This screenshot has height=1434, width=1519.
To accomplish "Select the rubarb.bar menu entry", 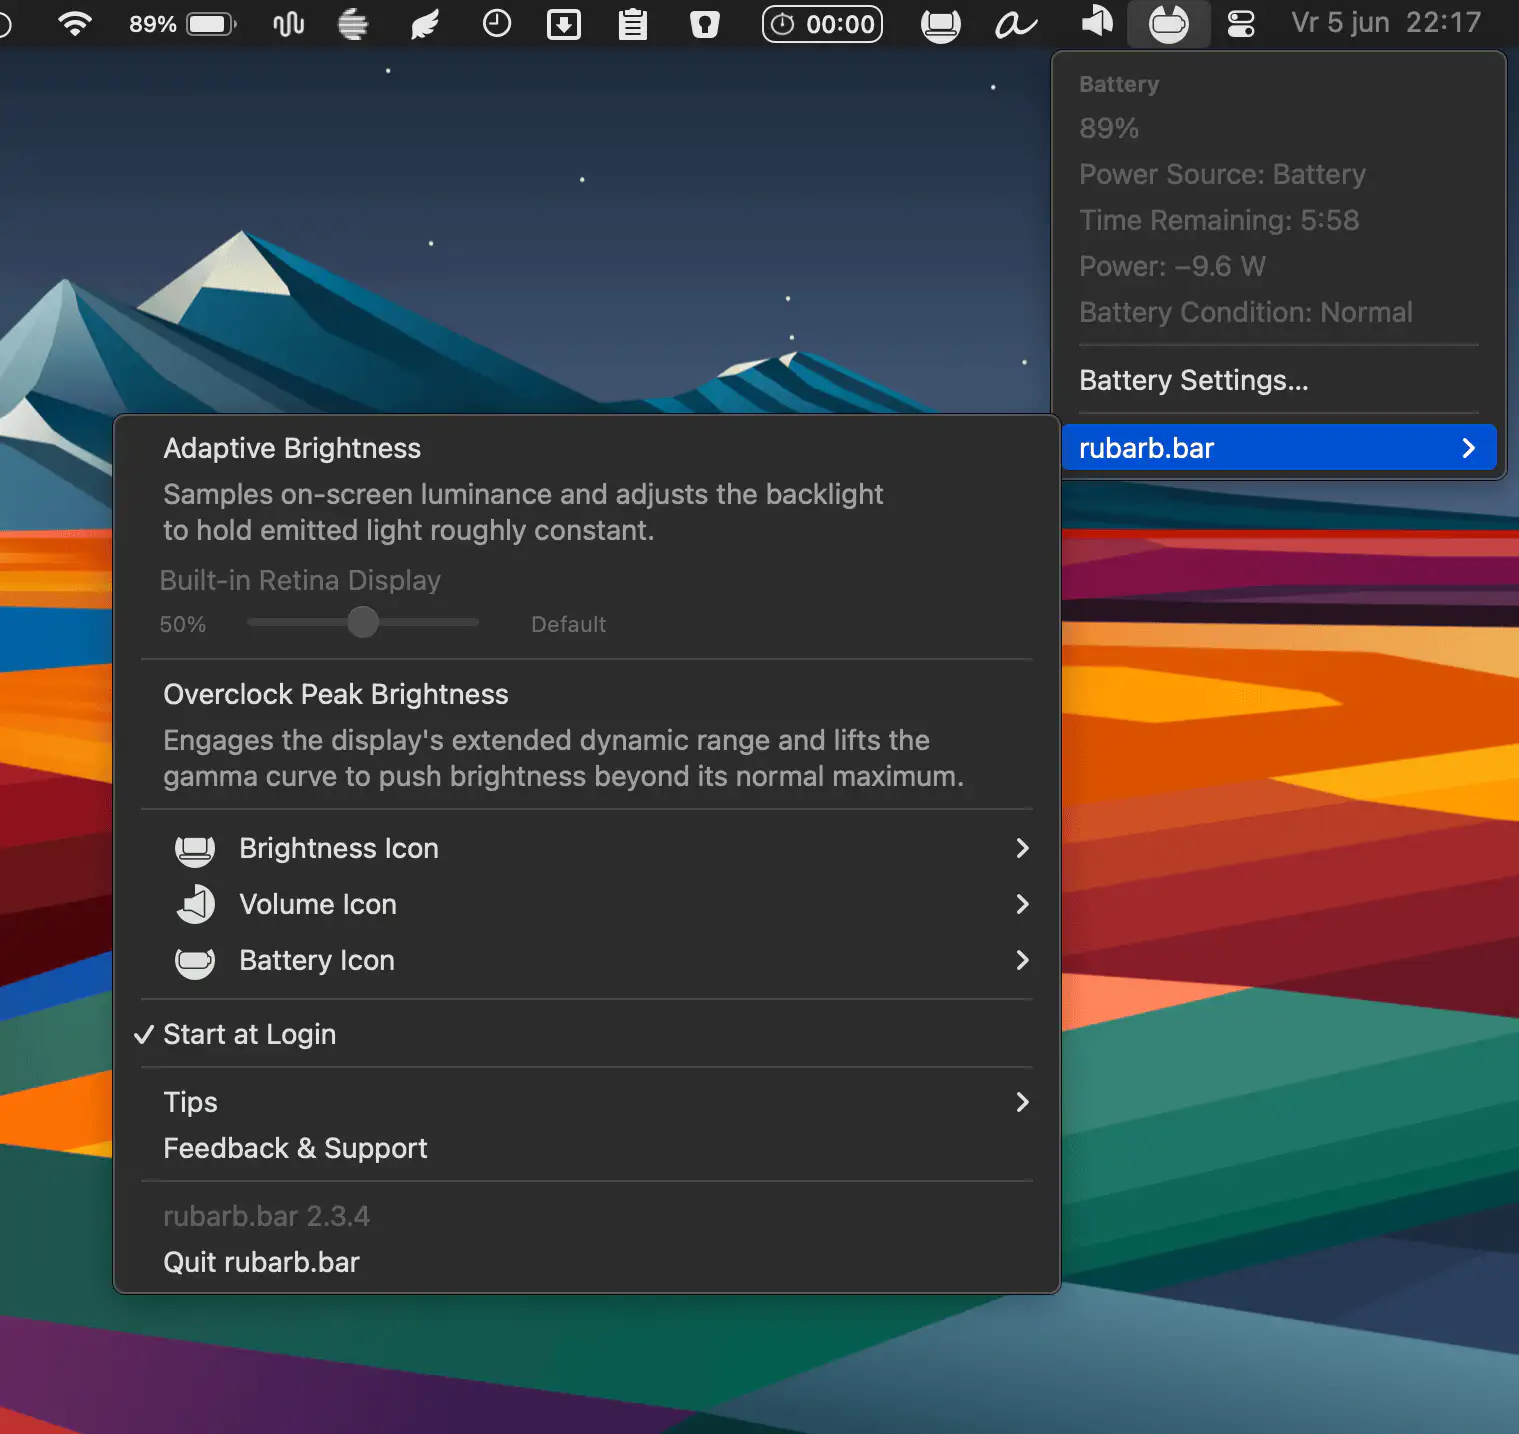I will (1279, 448).
